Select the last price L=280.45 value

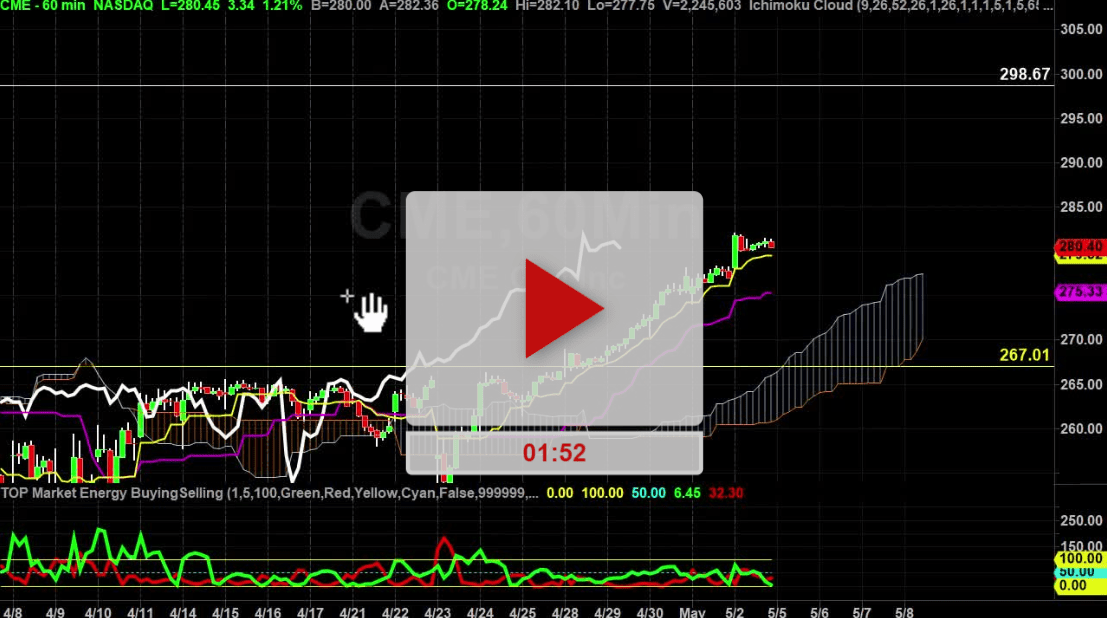(191, 6)
